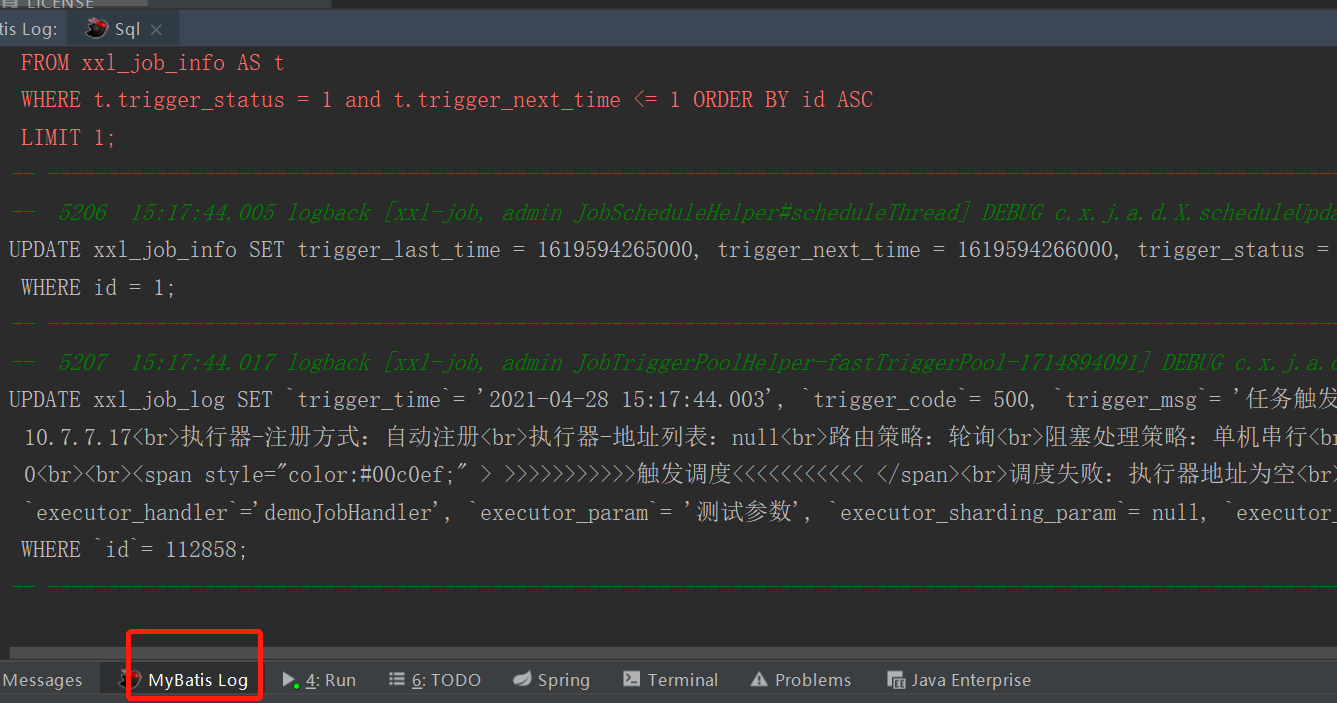Click the Spring leaf icon

tap(521, 680)
